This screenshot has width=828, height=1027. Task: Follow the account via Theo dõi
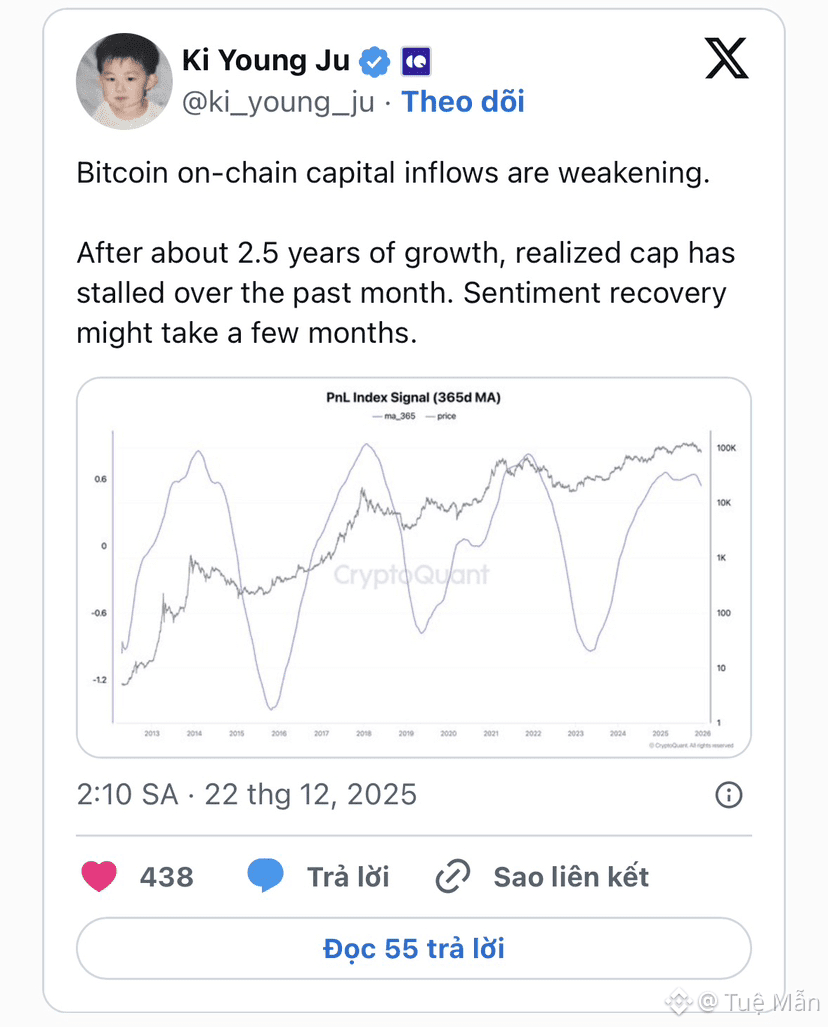463,102
